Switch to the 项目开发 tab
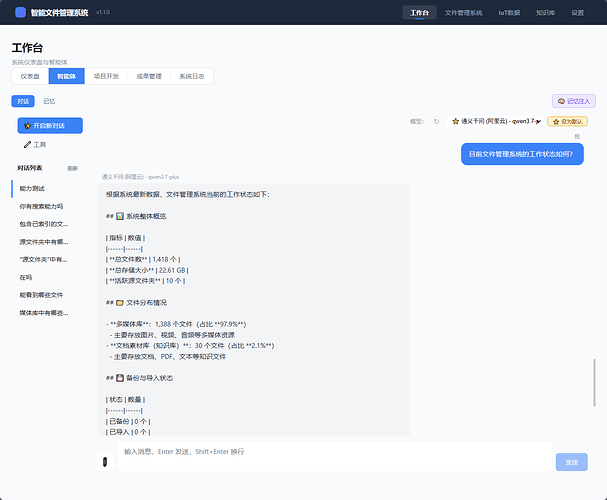The image size is (607, 500). 106,76
